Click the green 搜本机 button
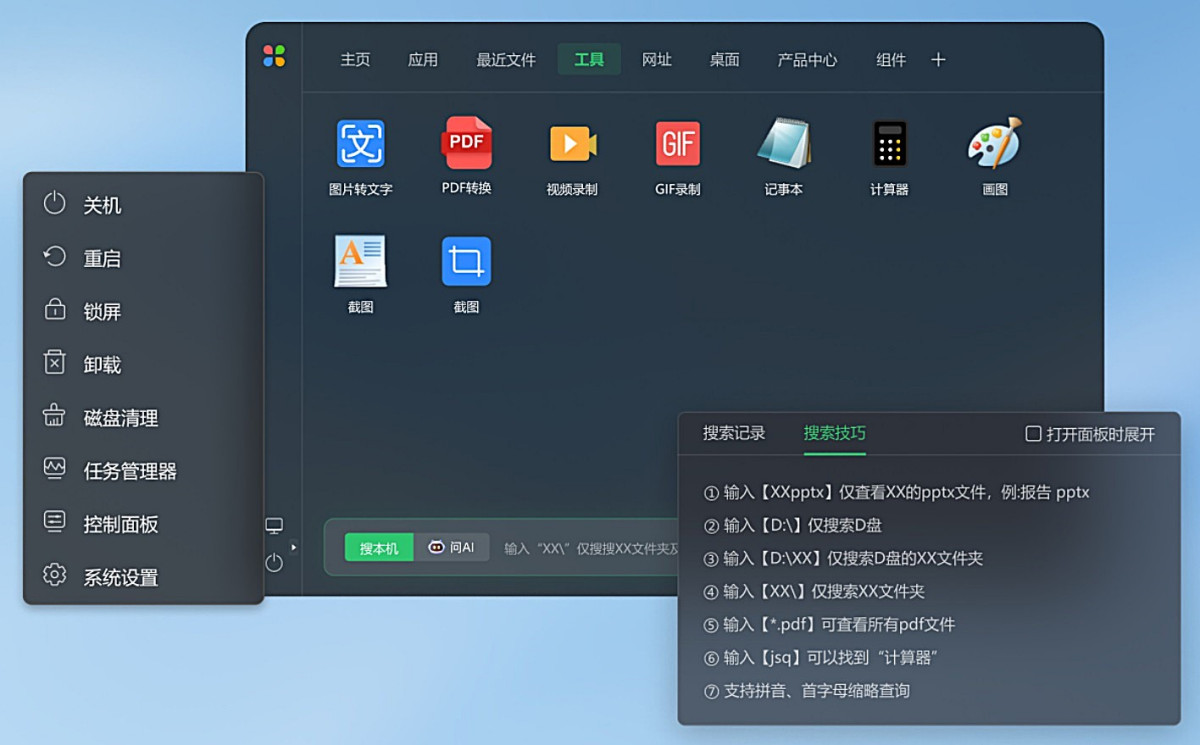1200x745 pixels. 379,548
